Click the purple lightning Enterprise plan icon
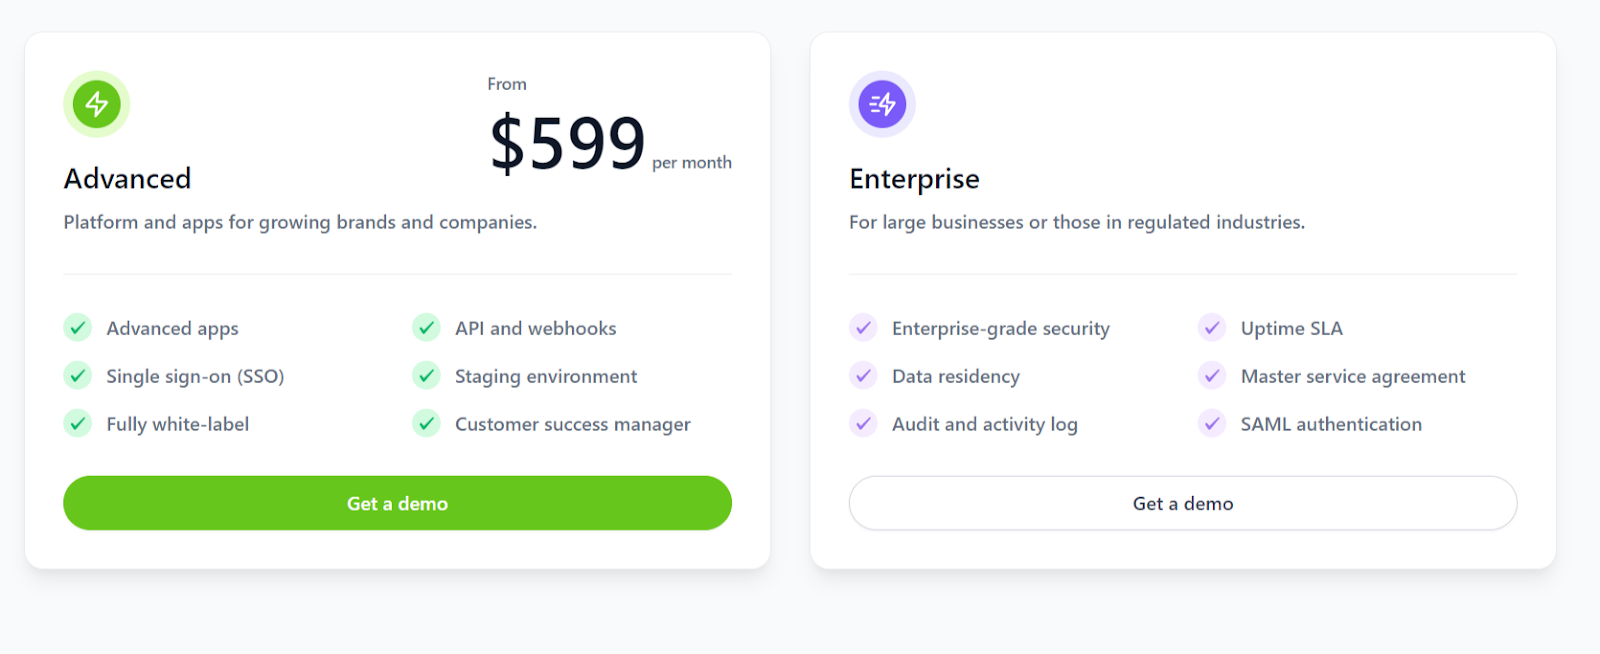This screenshot has height=654, width=1600. click(x=882, y=104)
